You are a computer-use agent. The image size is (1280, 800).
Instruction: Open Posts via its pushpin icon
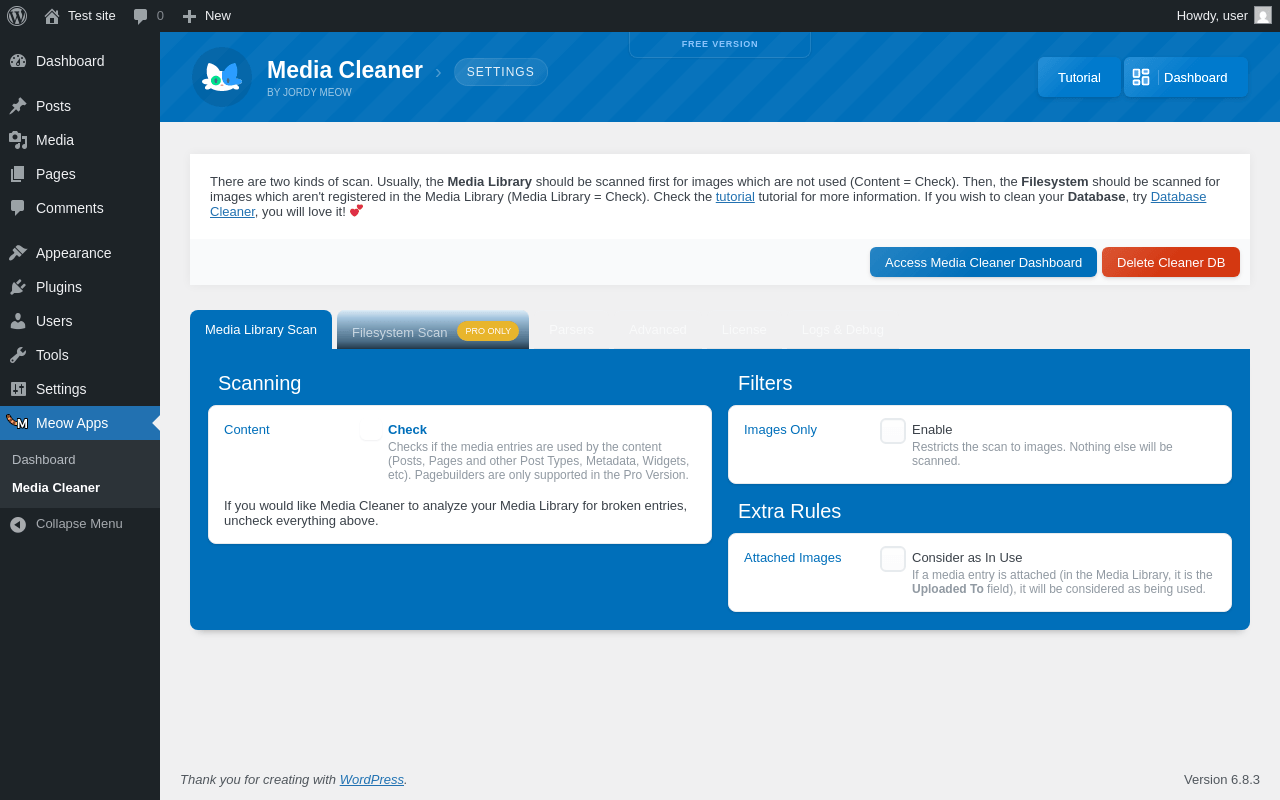pos(18,106)
